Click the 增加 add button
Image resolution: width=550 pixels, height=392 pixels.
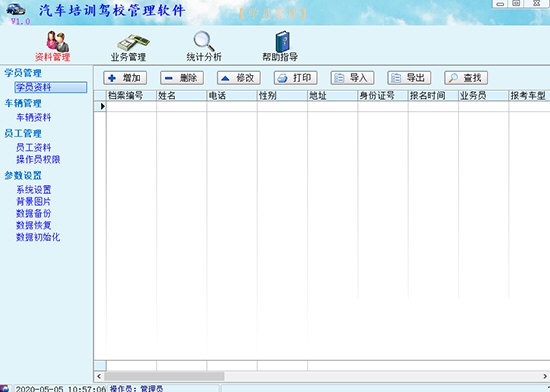click(125, 78)
